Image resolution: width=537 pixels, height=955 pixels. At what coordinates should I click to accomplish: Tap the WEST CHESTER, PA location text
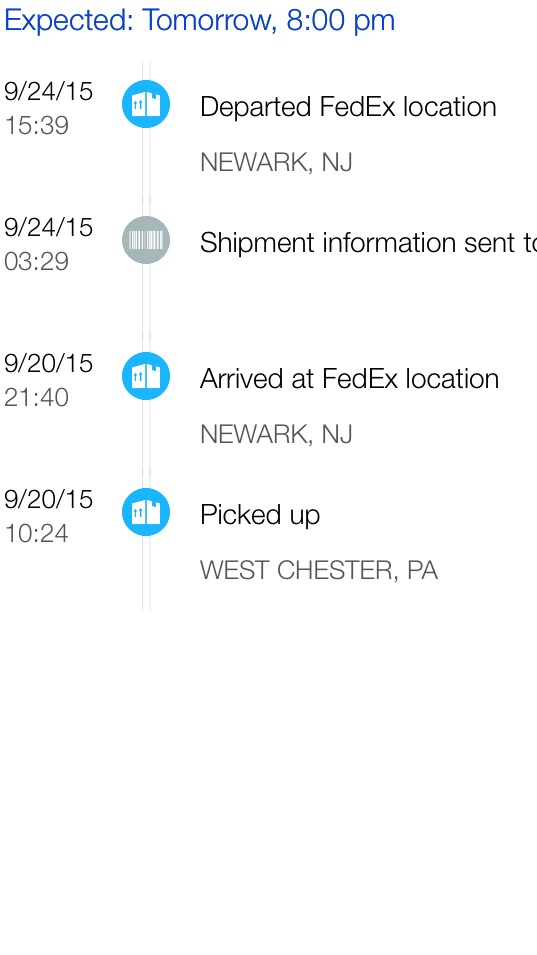pos(319,571)
